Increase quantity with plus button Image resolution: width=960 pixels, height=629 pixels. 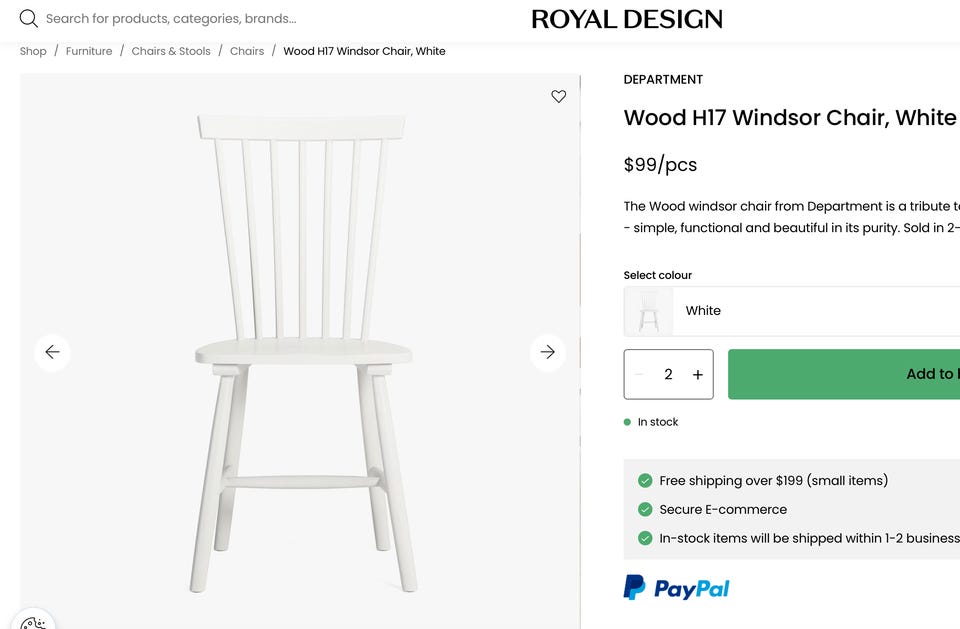tap(697, 375)
